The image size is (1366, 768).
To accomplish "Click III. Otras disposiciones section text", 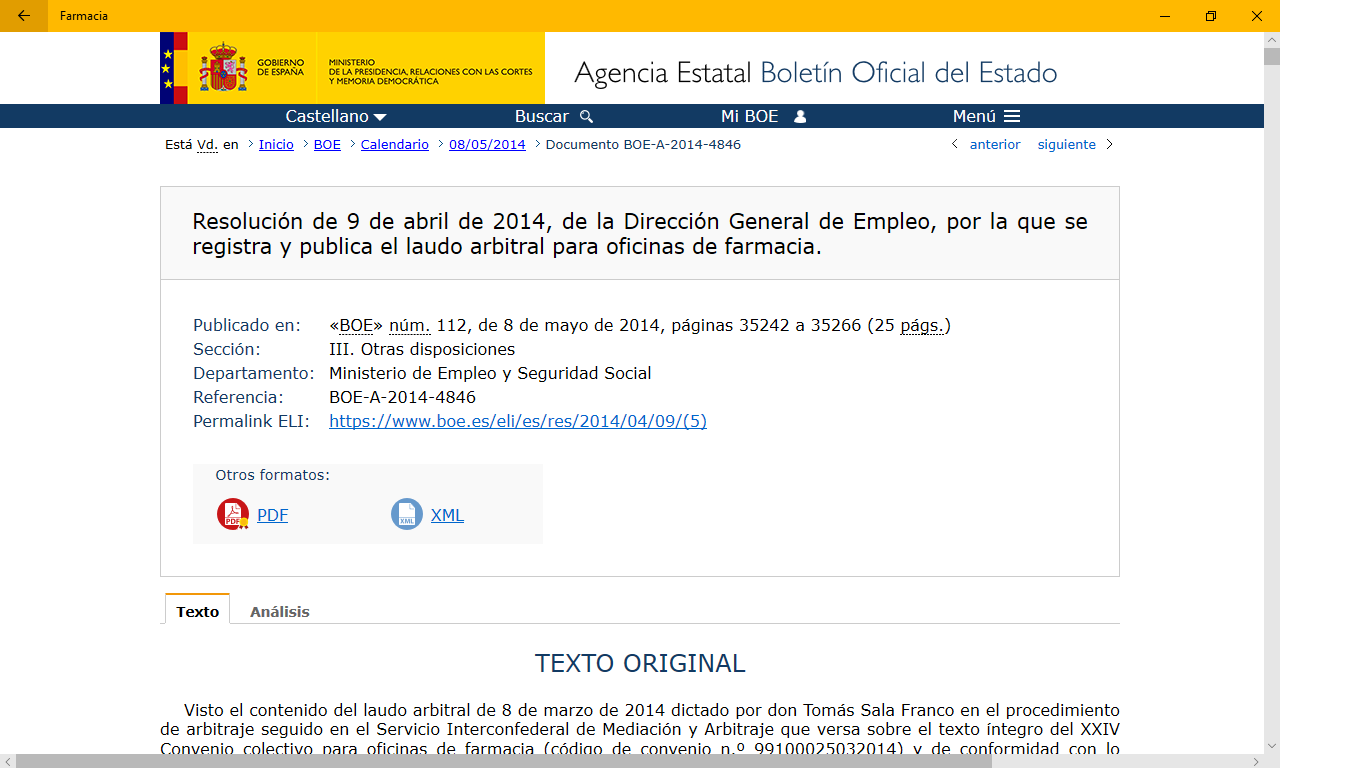I will pyautogui.click(x=422, y=349).
